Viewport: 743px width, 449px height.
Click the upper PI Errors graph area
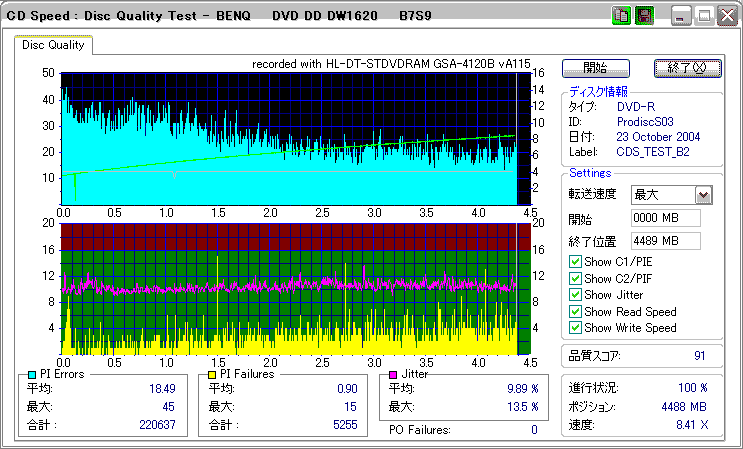coord(290,138)
